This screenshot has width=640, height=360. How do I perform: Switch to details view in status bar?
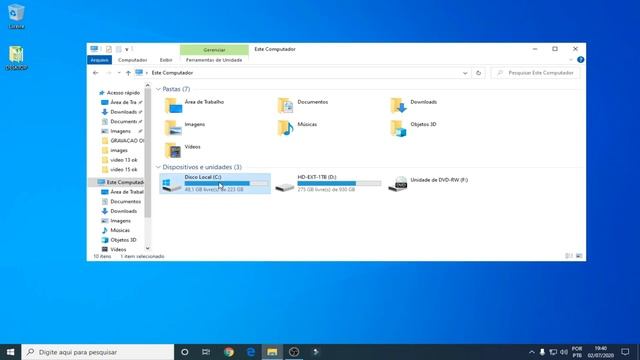pyautogui.click(x=569, y=256)
